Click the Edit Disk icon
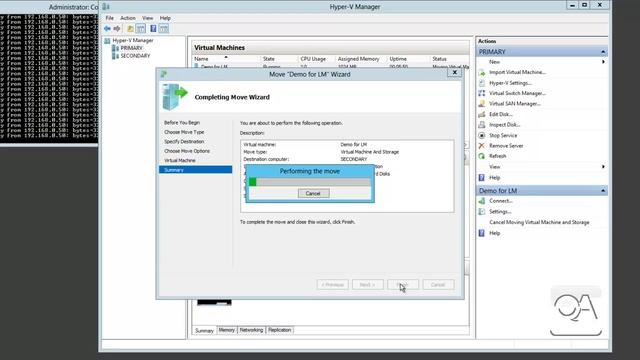 click(482, 114)
